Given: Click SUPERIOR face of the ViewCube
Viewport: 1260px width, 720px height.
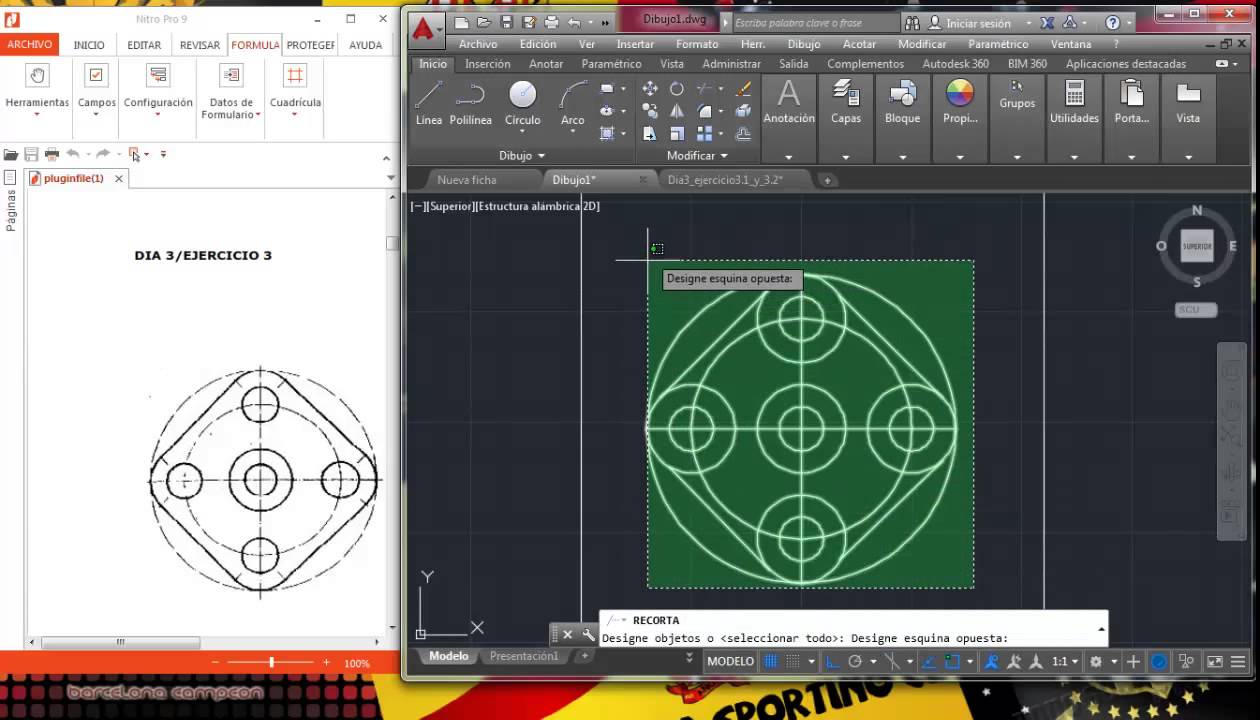Looking at the screenshot, I should click(x=1197, y=246).
